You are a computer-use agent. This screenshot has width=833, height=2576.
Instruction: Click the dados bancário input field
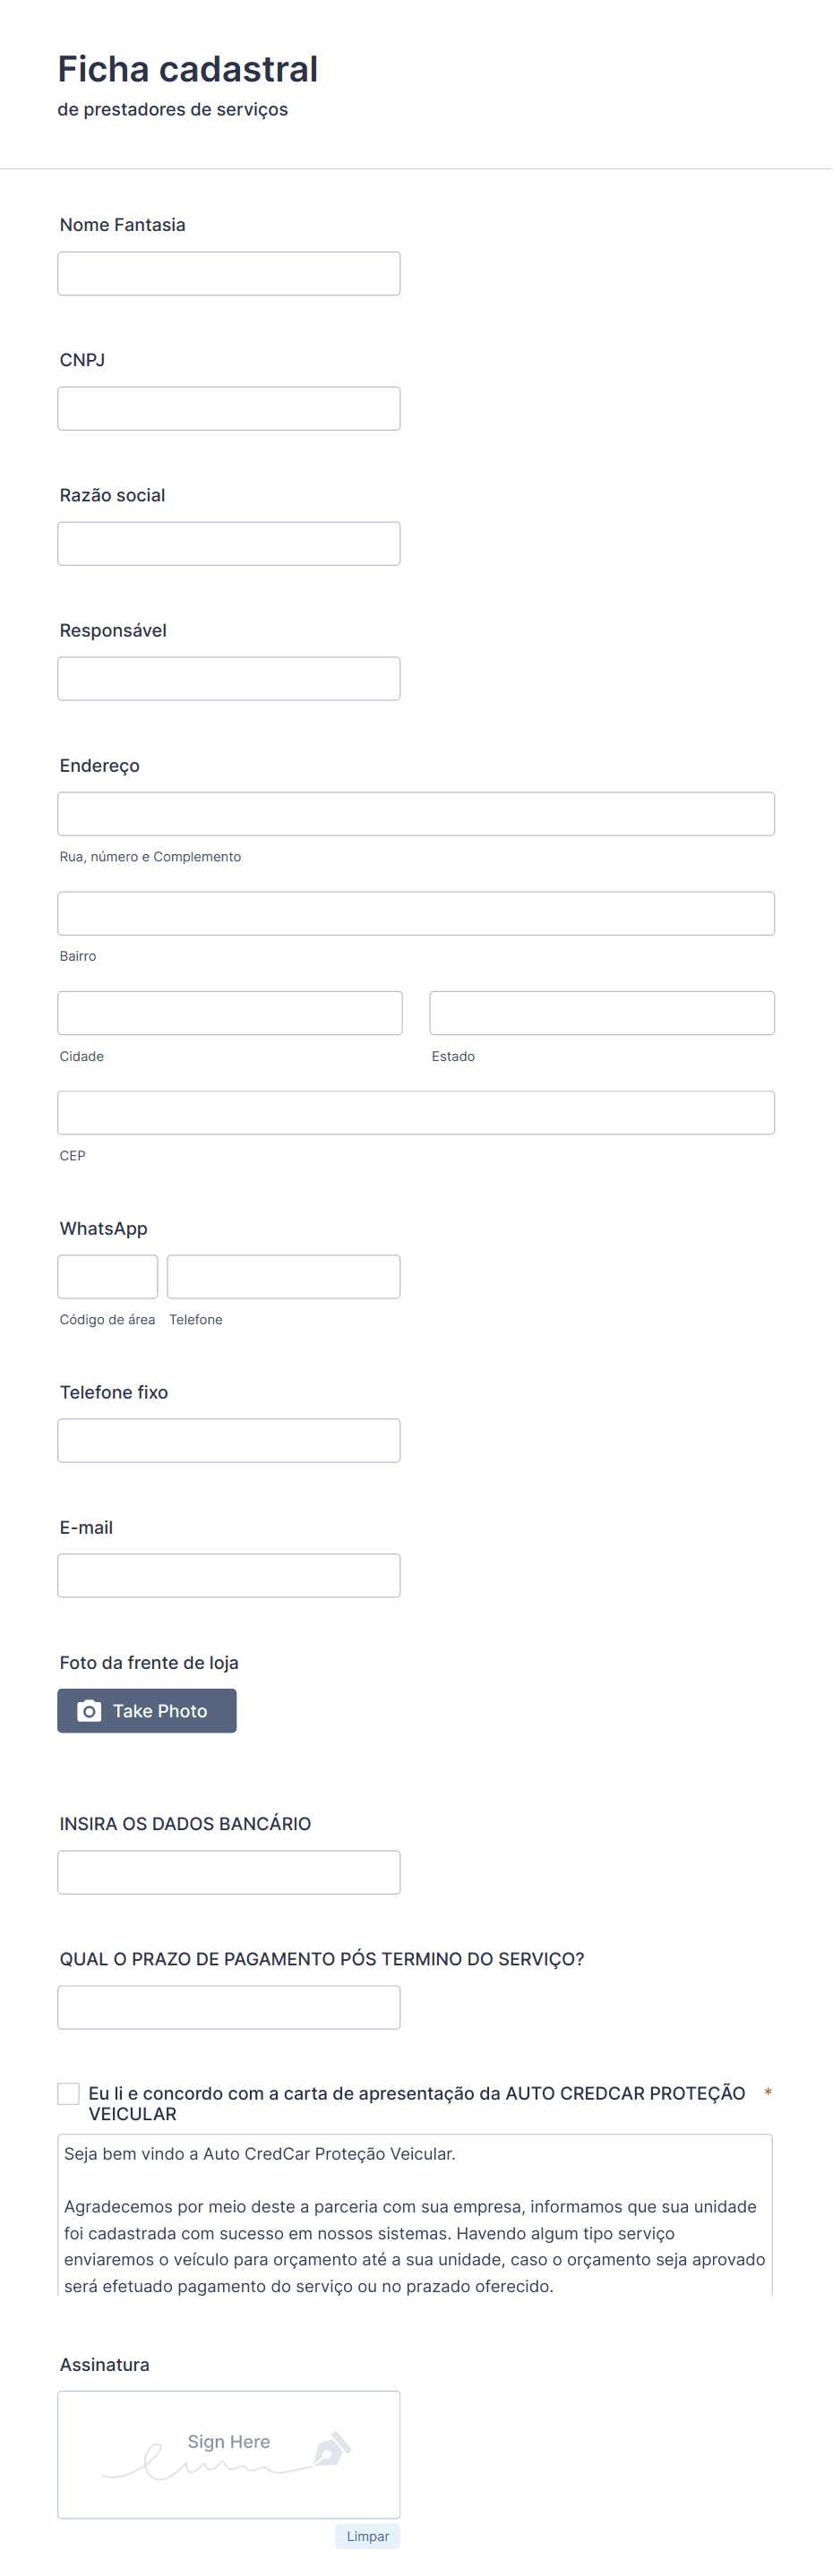(229, 1873)
